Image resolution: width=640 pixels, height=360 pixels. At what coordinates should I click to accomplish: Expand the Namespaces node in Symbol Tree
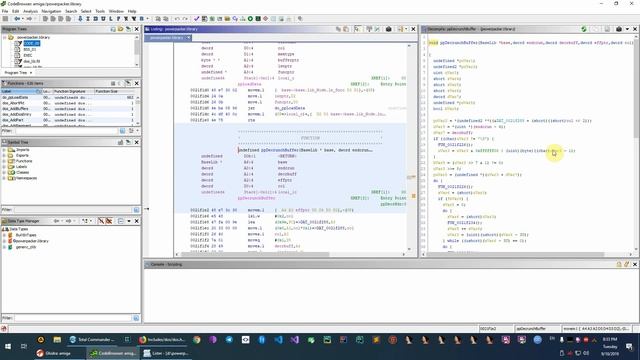click(4, 178)
